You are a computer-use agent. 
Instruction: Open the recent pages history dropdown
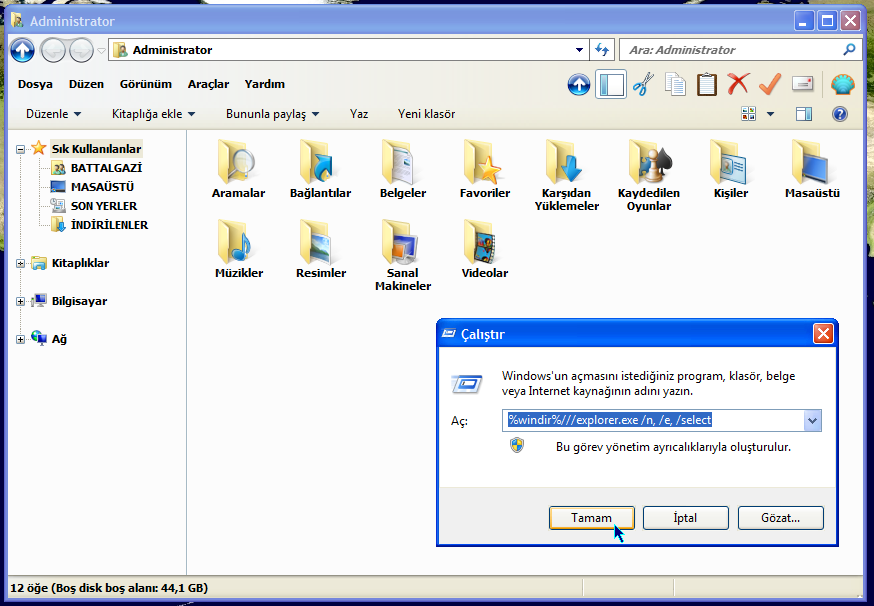pyautogui.click(x=101, y=50)
